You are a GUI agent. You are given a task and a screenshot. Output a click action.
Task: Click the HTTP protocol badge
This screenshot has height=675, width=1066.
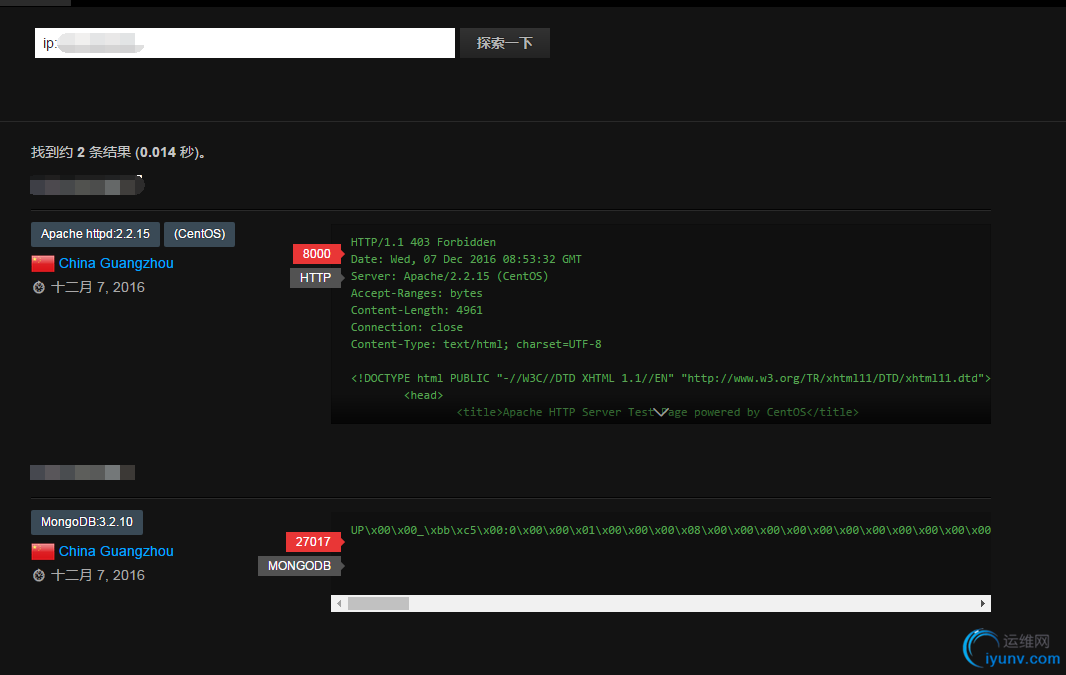coord(315,277)
